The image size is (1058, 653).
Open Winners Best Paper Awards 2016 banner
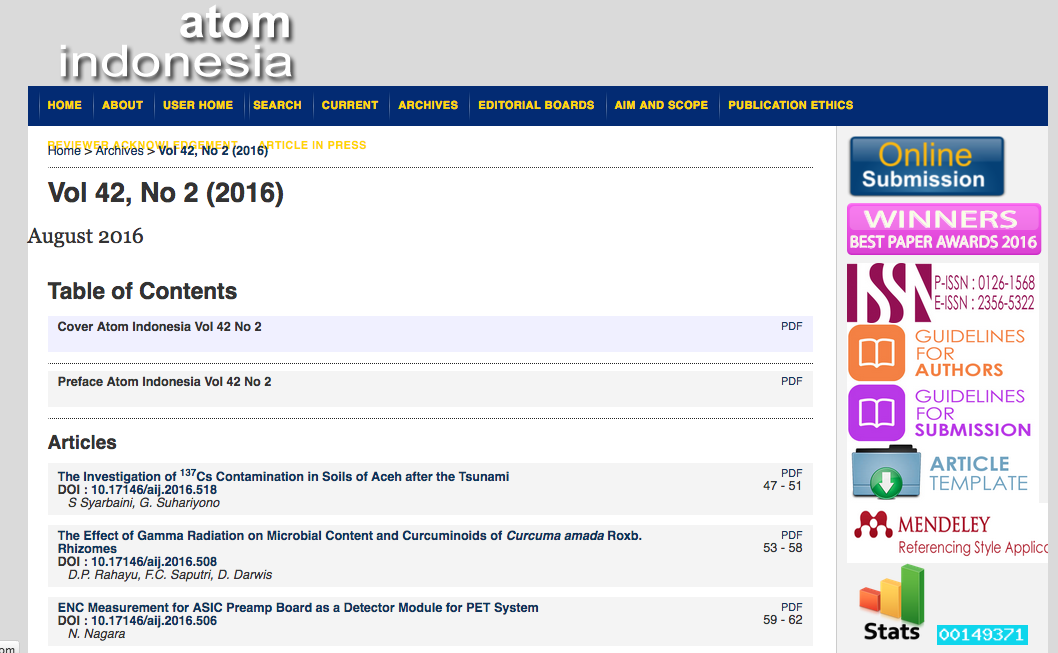943,229
